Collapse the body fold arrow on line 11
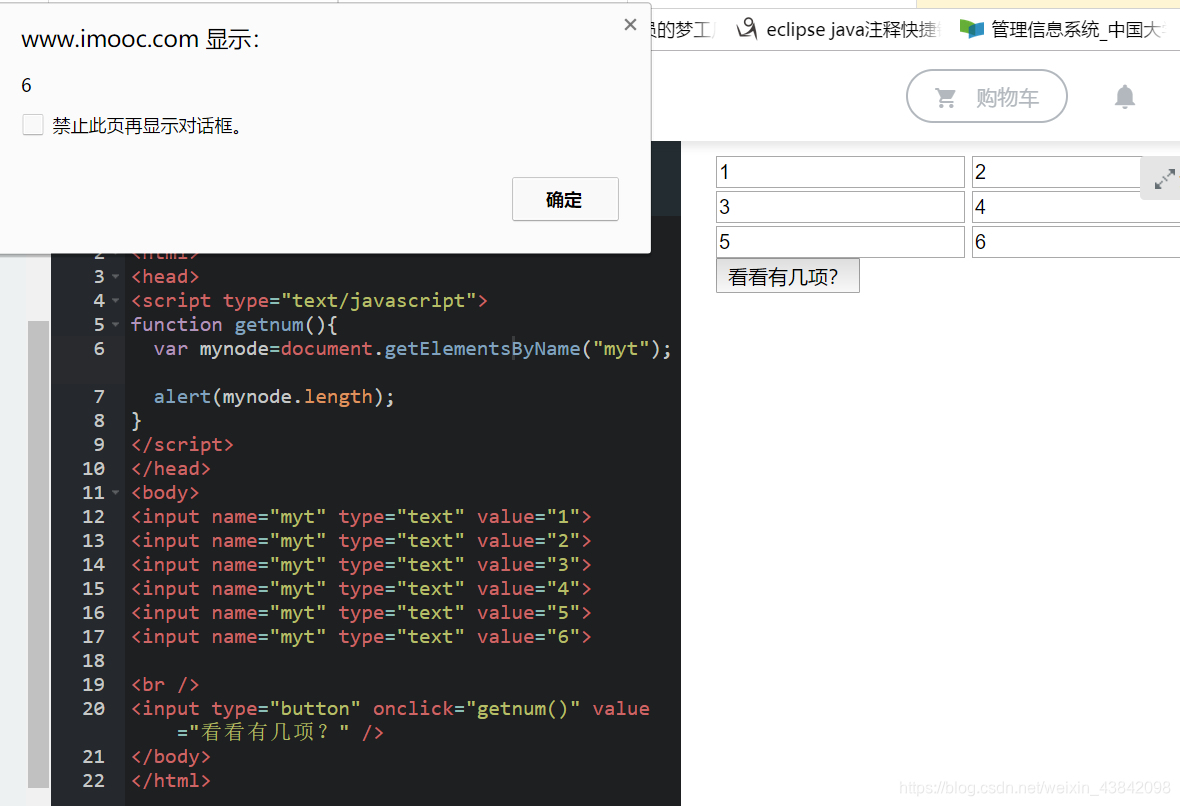Screen dimensions: 1180x806 point(115,493)
